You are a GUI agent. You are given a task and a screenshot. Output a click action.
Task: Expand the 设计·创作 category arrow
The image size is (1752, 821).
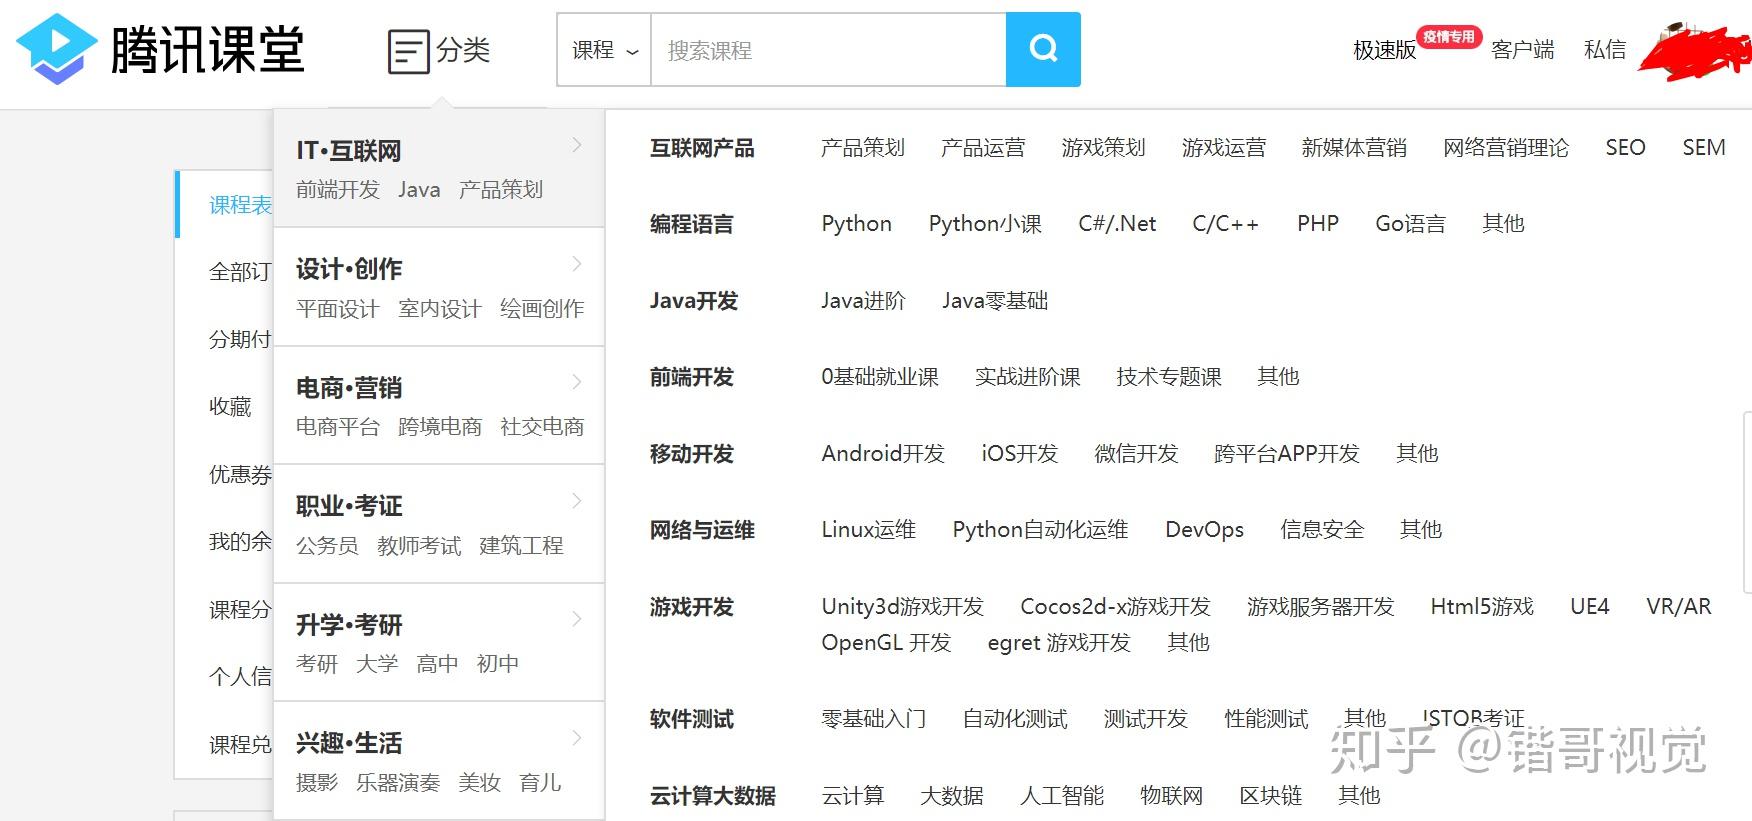tap(577, 264)
